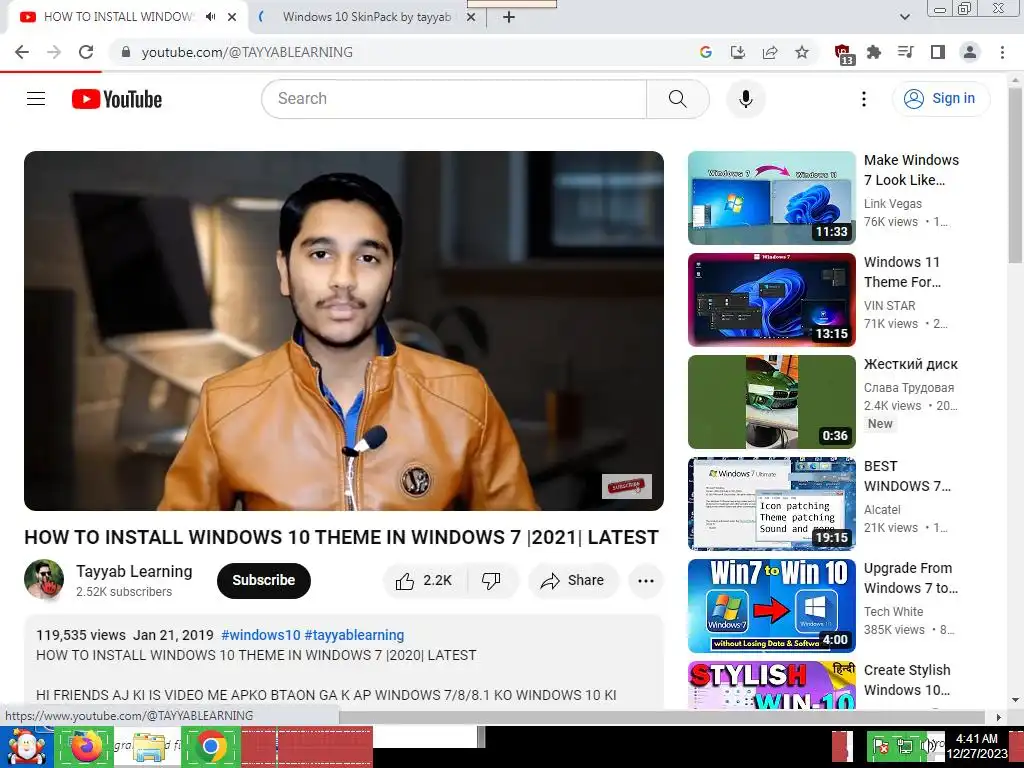
Task: Click the Share button
Action: coord(573,581)
